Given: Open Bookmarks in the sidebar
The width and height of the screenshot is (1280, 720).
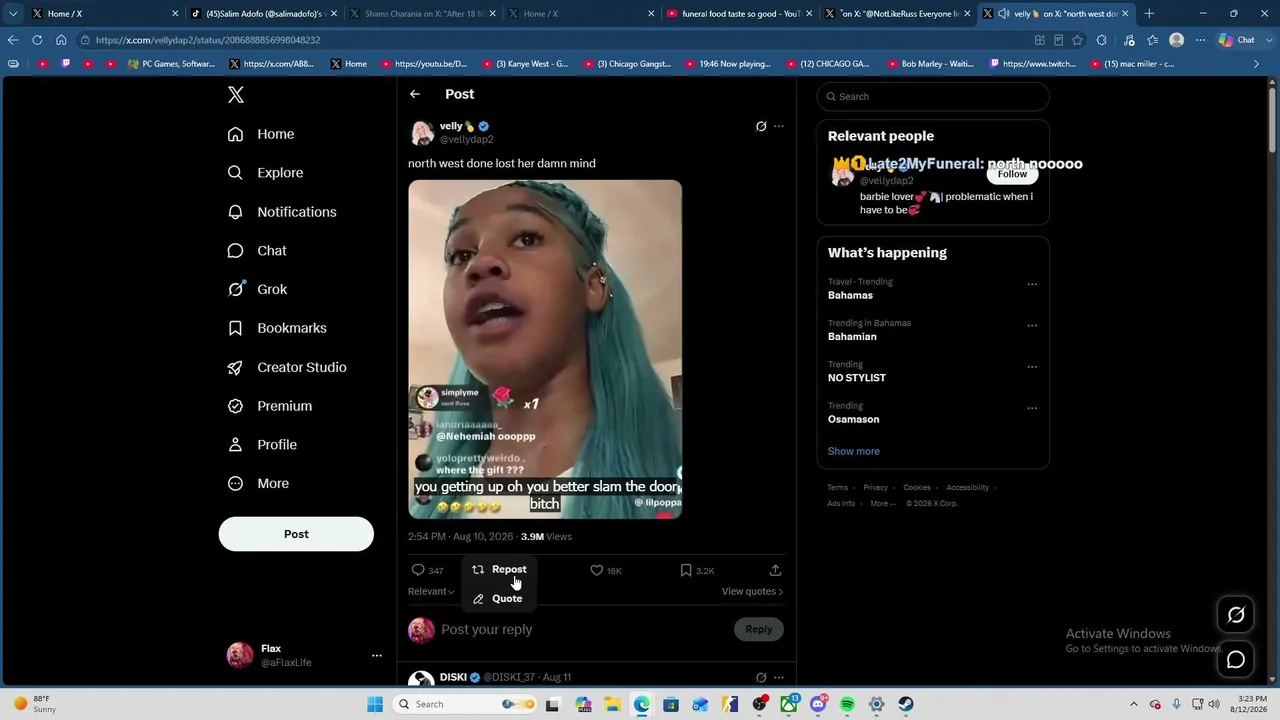Looking at the screenshot, I should [x=277, y=328].
